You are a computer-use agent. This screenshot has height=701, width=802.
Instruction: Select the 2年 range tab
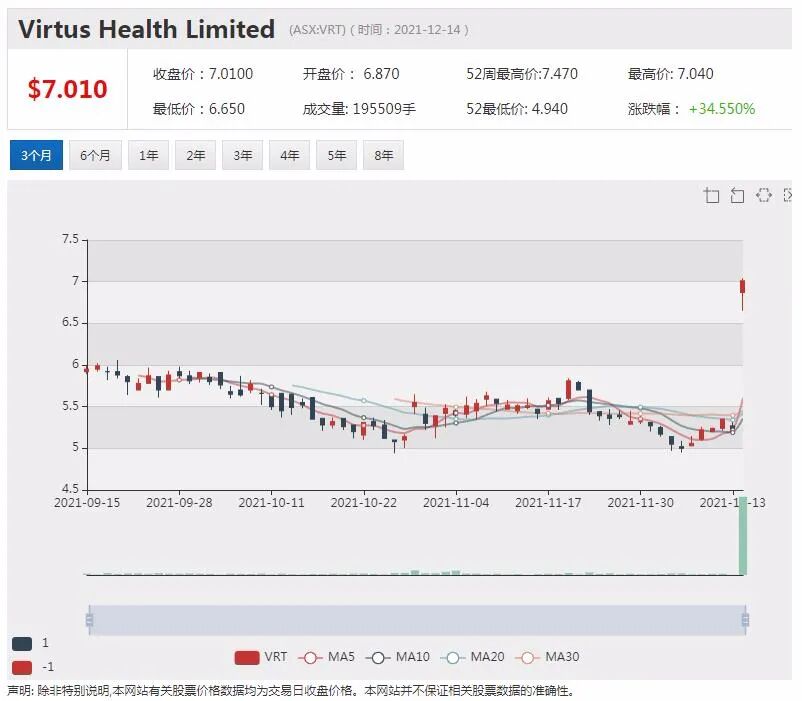click(195, 155)
